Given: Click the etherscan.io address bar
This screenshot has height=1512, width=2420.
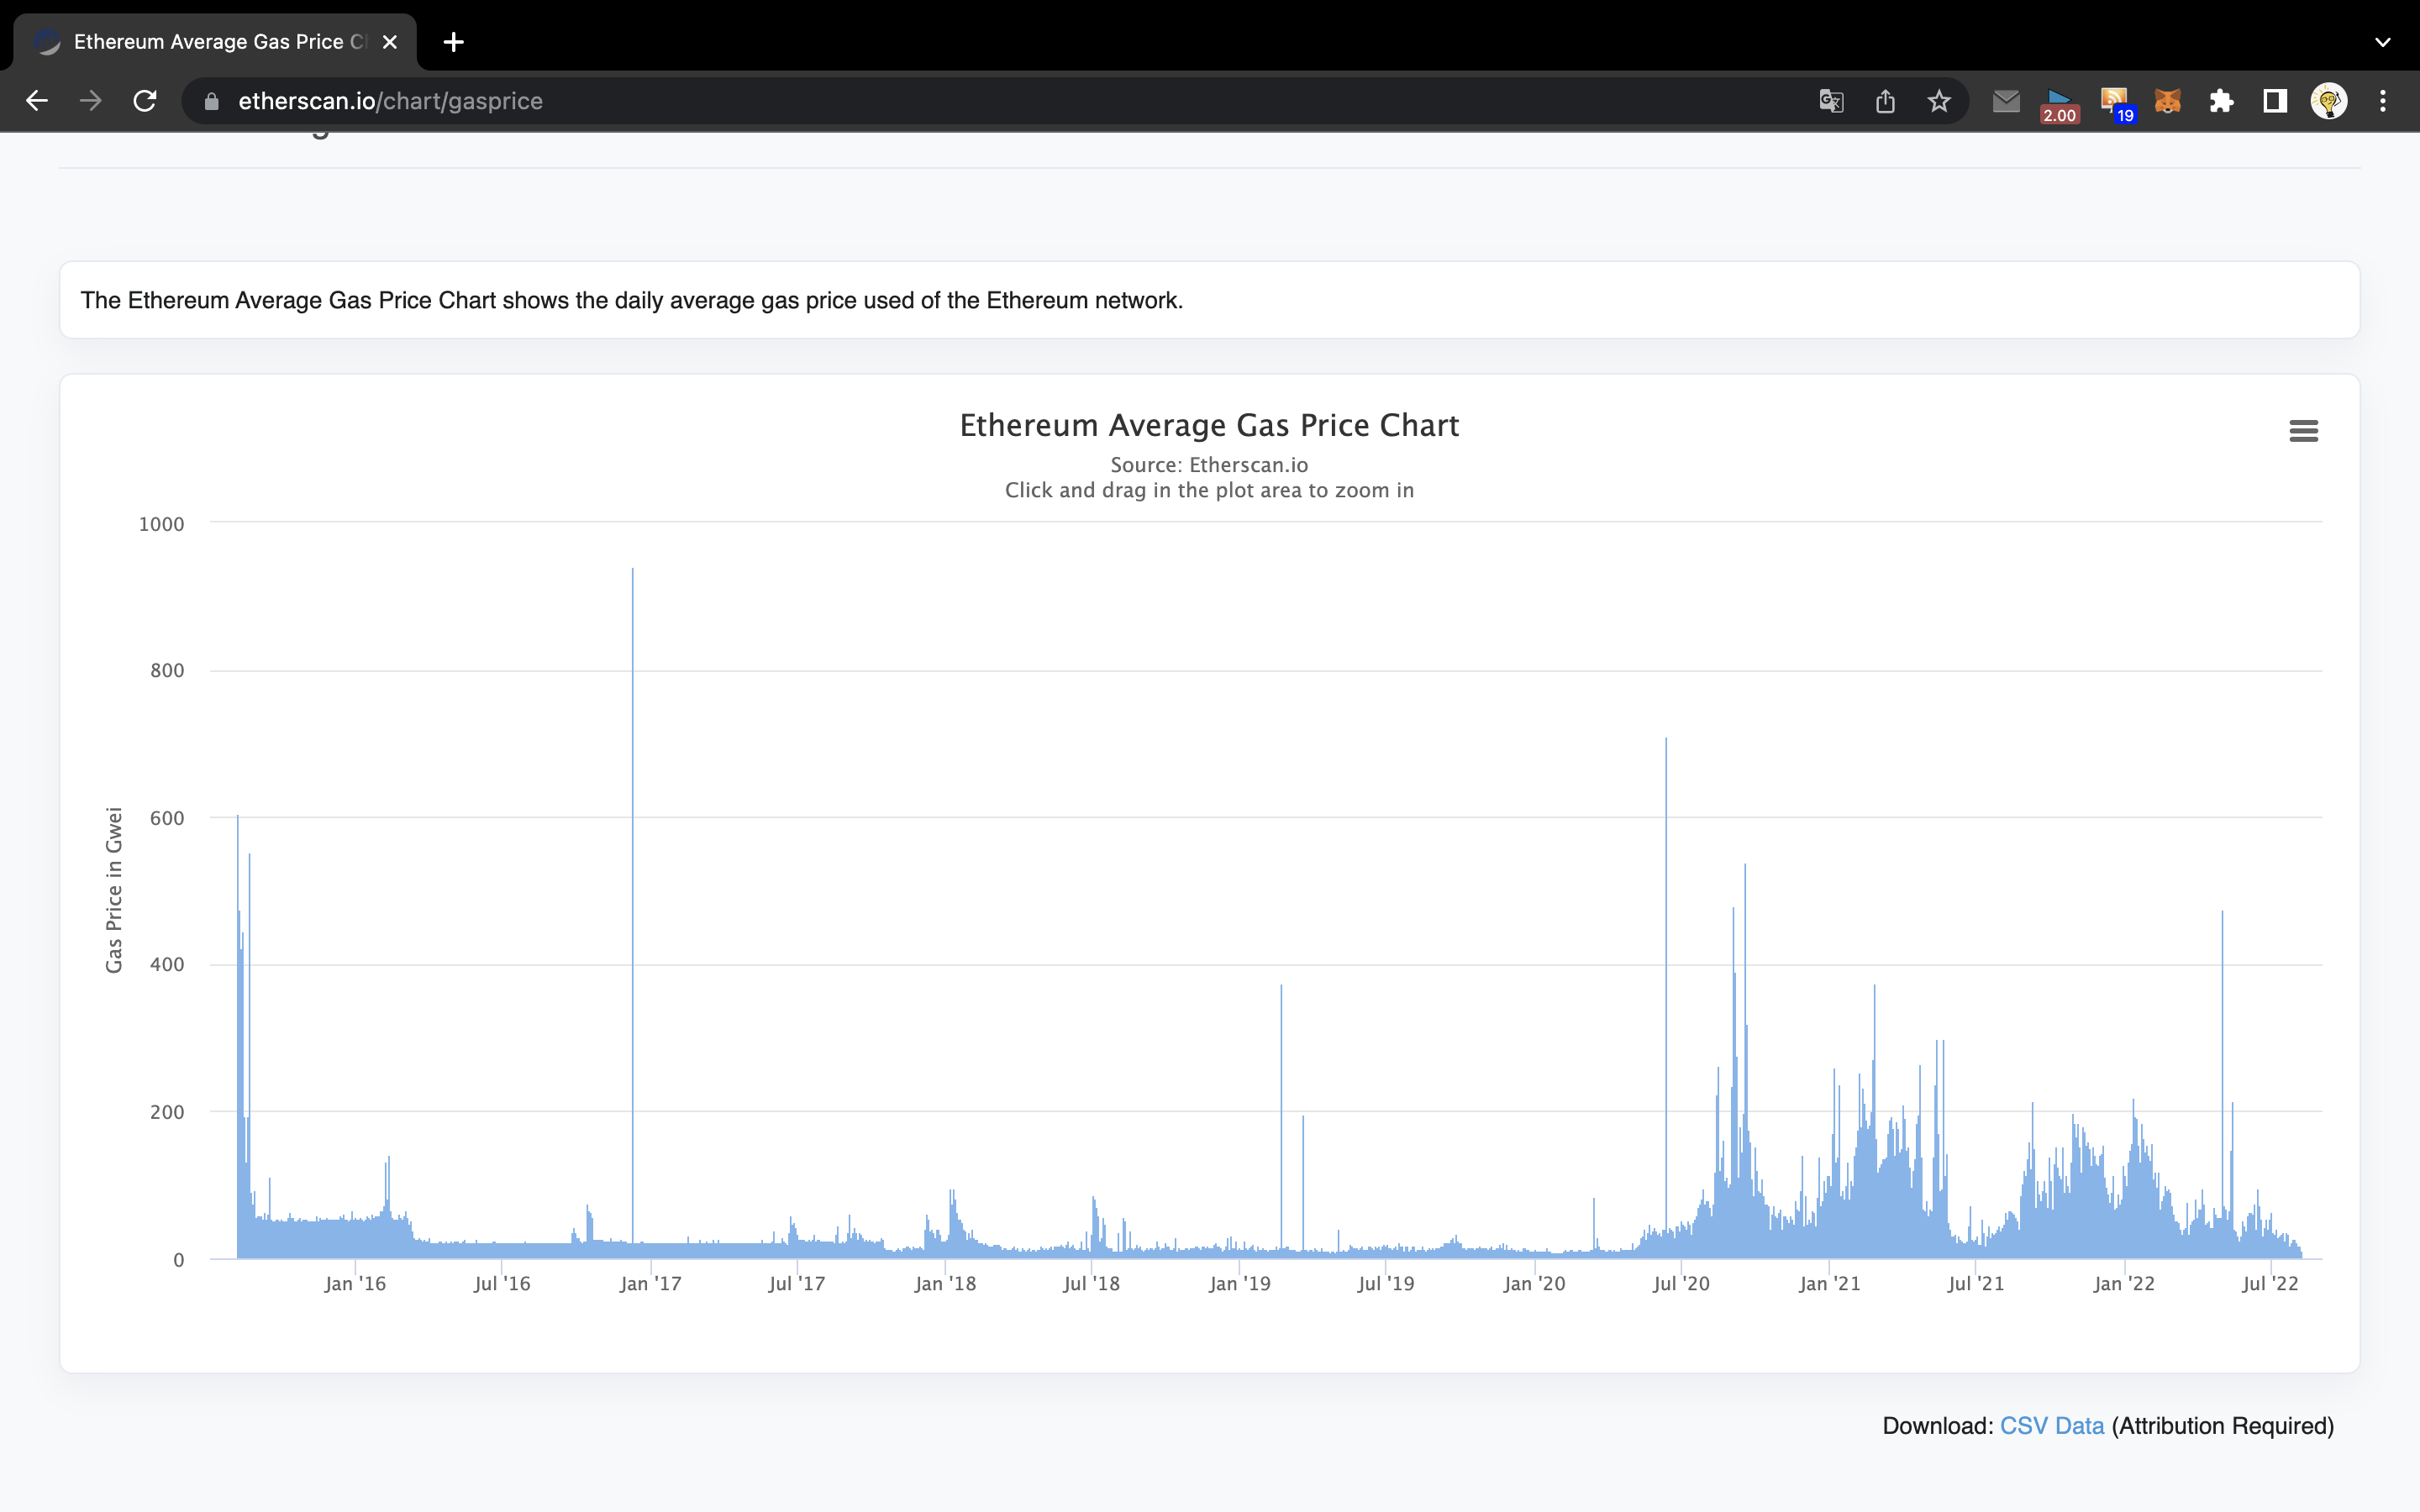Looking at the screenshot, I should pos(1000,101).
